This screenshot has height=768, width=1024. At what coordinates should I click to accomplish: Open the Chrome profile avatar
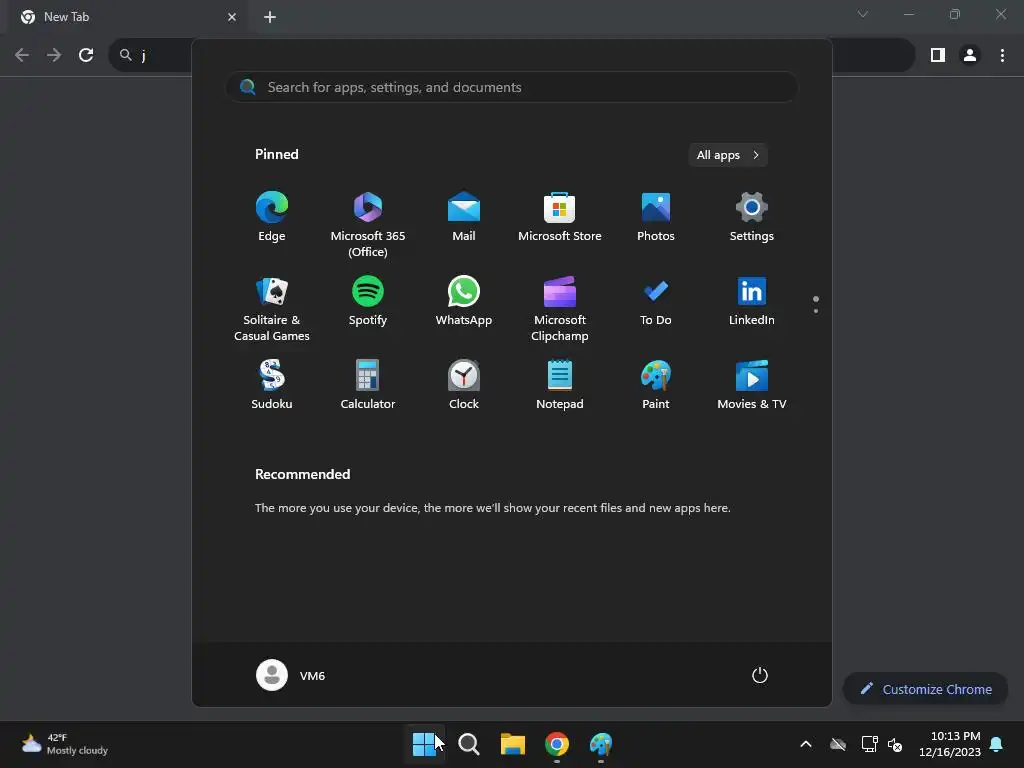coord(970,56)
